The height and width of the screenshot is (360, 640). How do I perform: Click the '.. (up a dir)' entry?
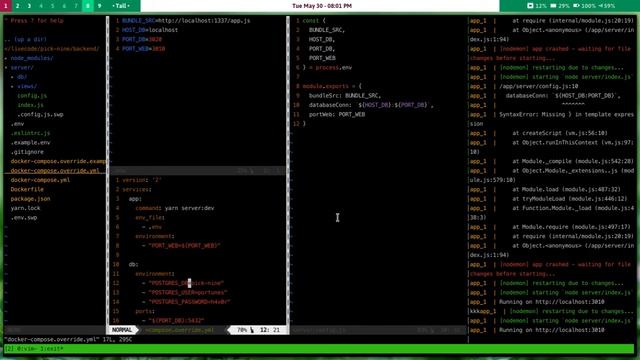(x=25, y=39)
